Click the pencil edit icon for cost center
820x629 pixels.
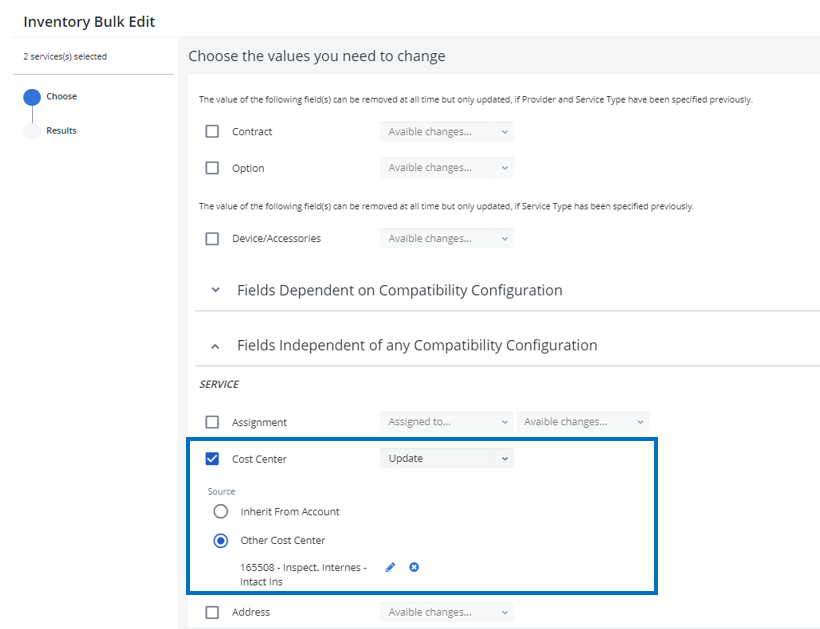[x=390, y=567]
